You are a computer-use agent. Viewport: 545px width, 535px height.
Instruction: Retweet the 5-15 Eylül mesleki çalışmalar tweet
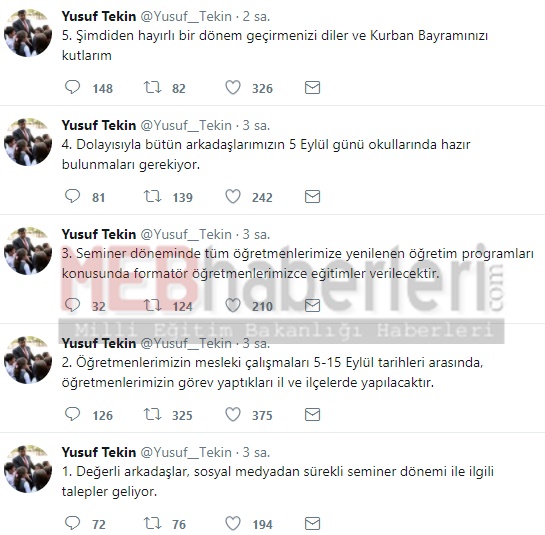(153, 414)
